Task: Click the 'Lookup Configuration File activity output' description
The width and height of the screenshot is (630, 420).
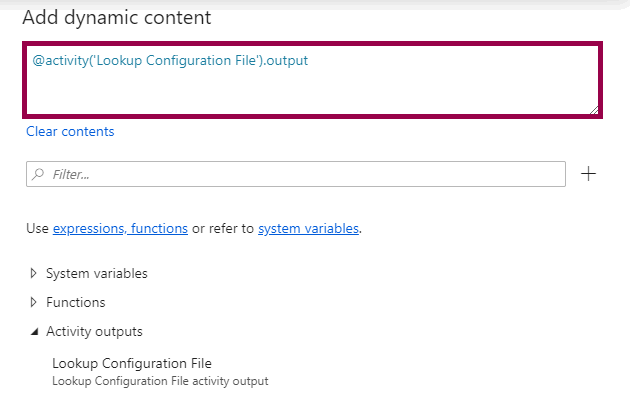Action: [160, 380]
